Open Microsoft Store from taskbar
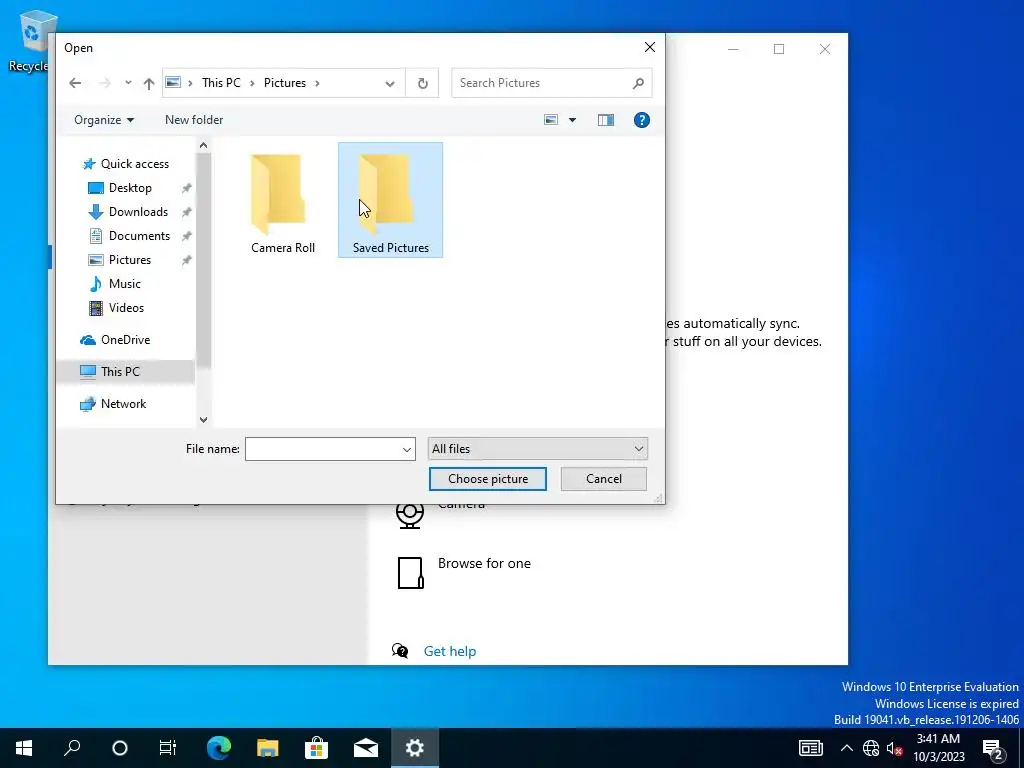 pos(317,748)
